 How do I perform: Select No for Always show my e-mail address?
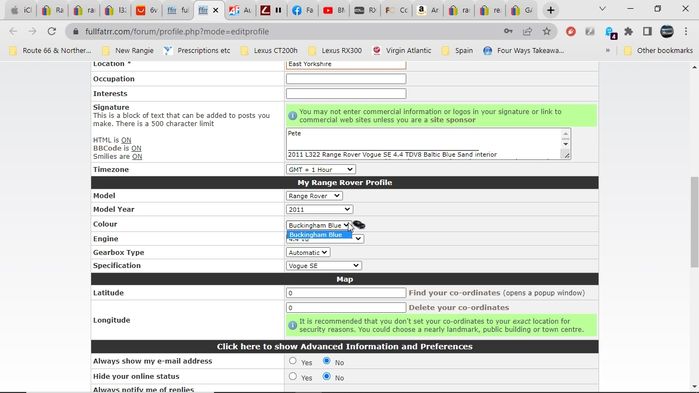(x=327, y=361)
